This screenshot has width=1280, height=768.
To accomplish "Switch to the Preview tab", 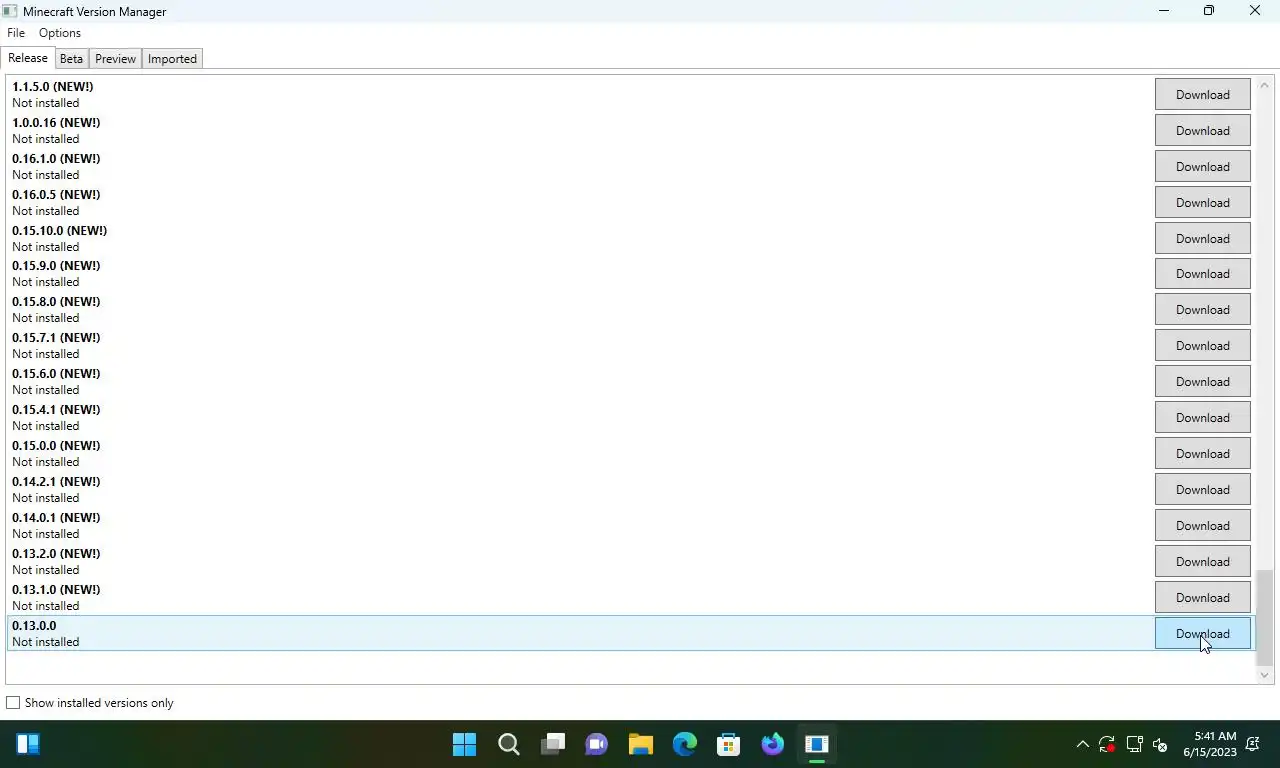I will coord(115,59).
